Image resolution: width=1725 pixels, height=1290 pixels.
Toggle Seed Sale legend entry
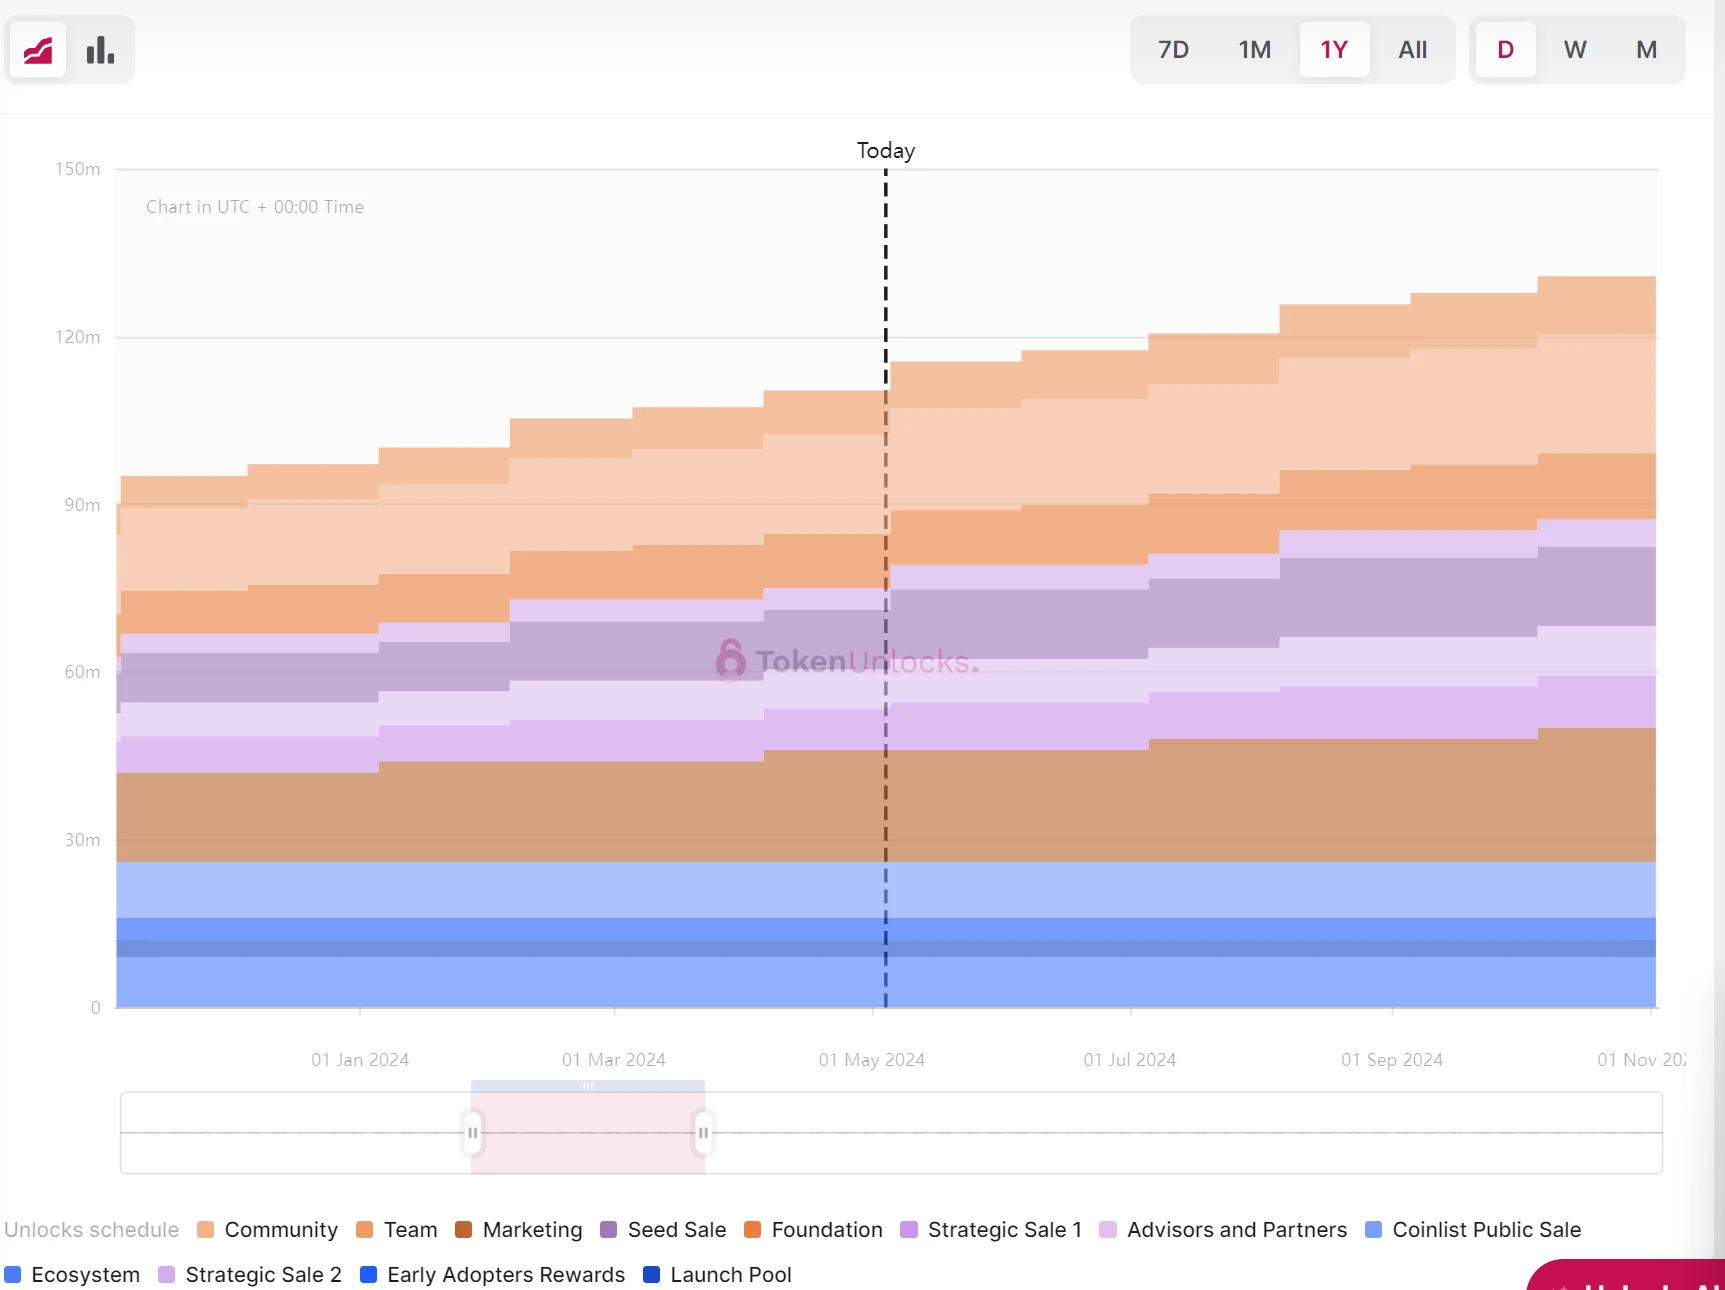pos(663,1230)
